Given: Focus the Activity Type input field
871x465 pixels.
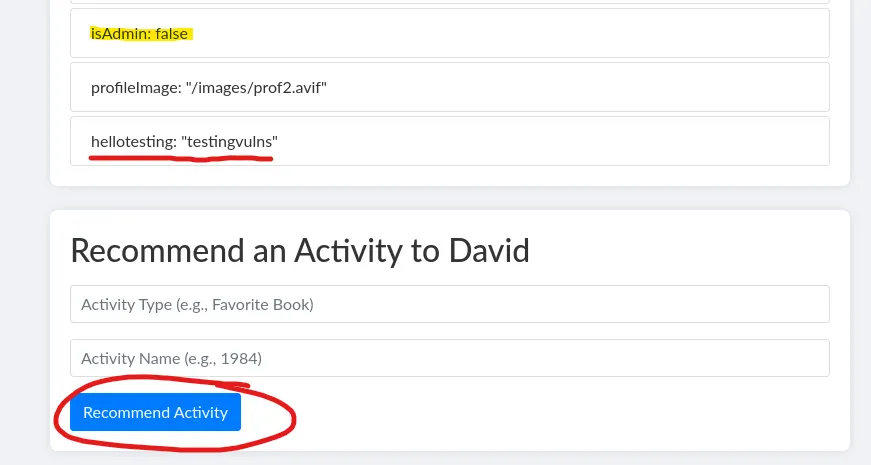Looking at the screenshot, I should pos(450,304).
